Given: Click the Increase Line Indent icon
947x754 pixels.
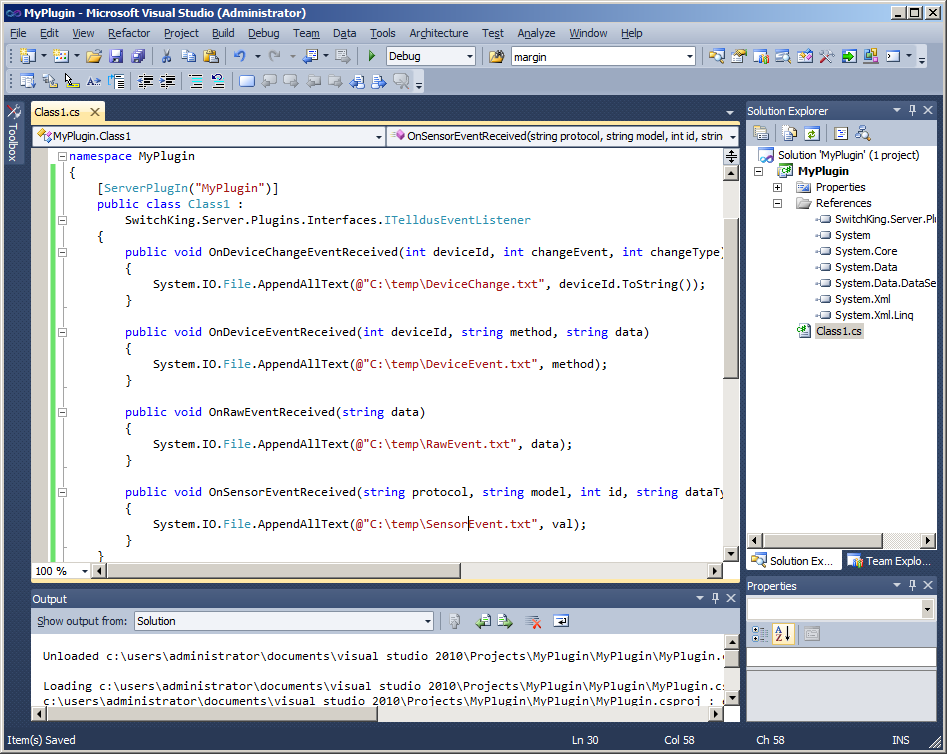Looking at the screenshot, I should coord(167,82).
